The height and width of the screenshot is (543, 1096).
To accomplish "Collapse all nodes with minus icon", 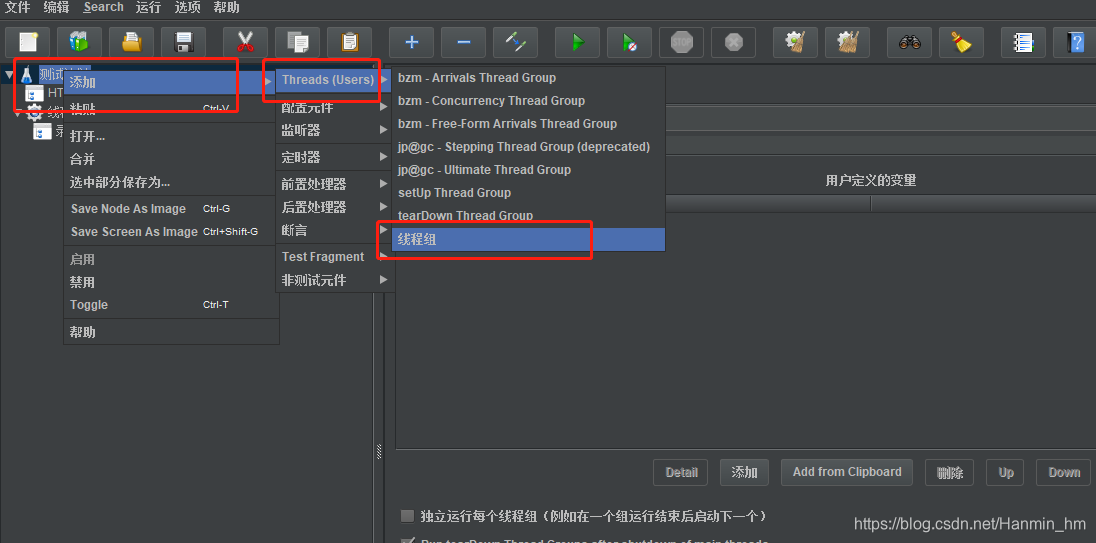I will pos(463,43).
